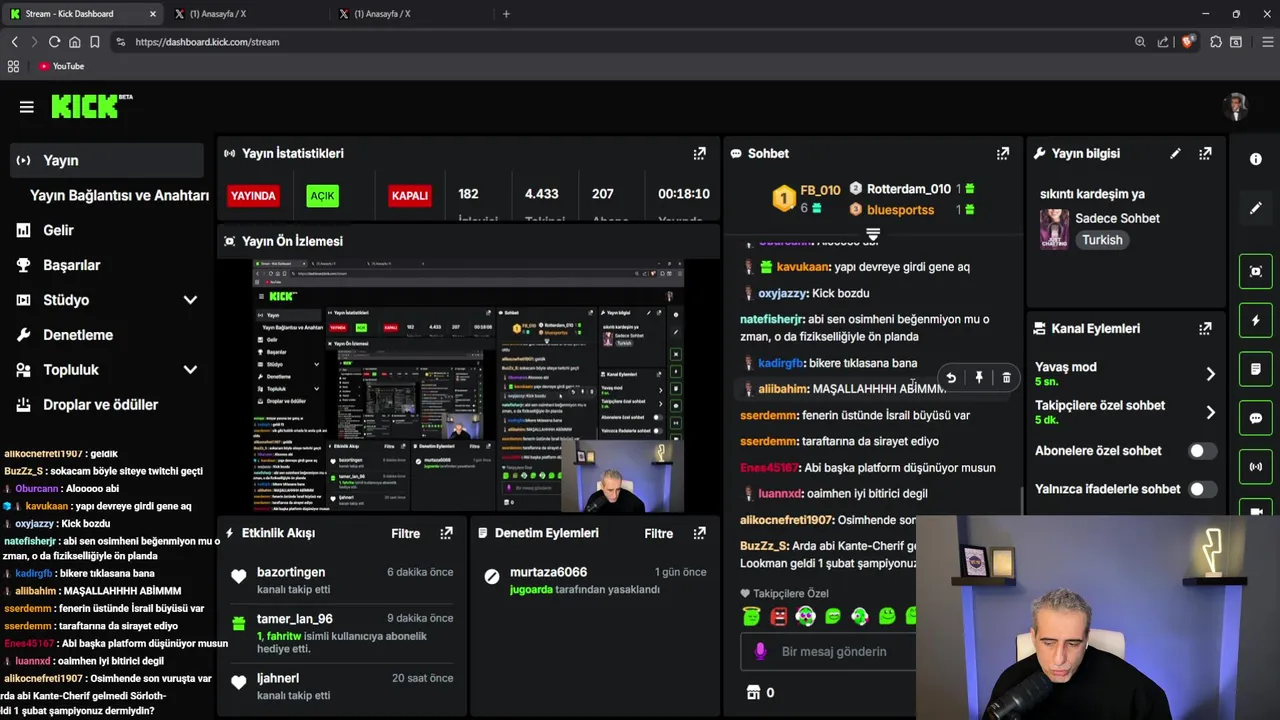Open Yayın Bağlantısı ve Anahtarı

tap(119, 196)
